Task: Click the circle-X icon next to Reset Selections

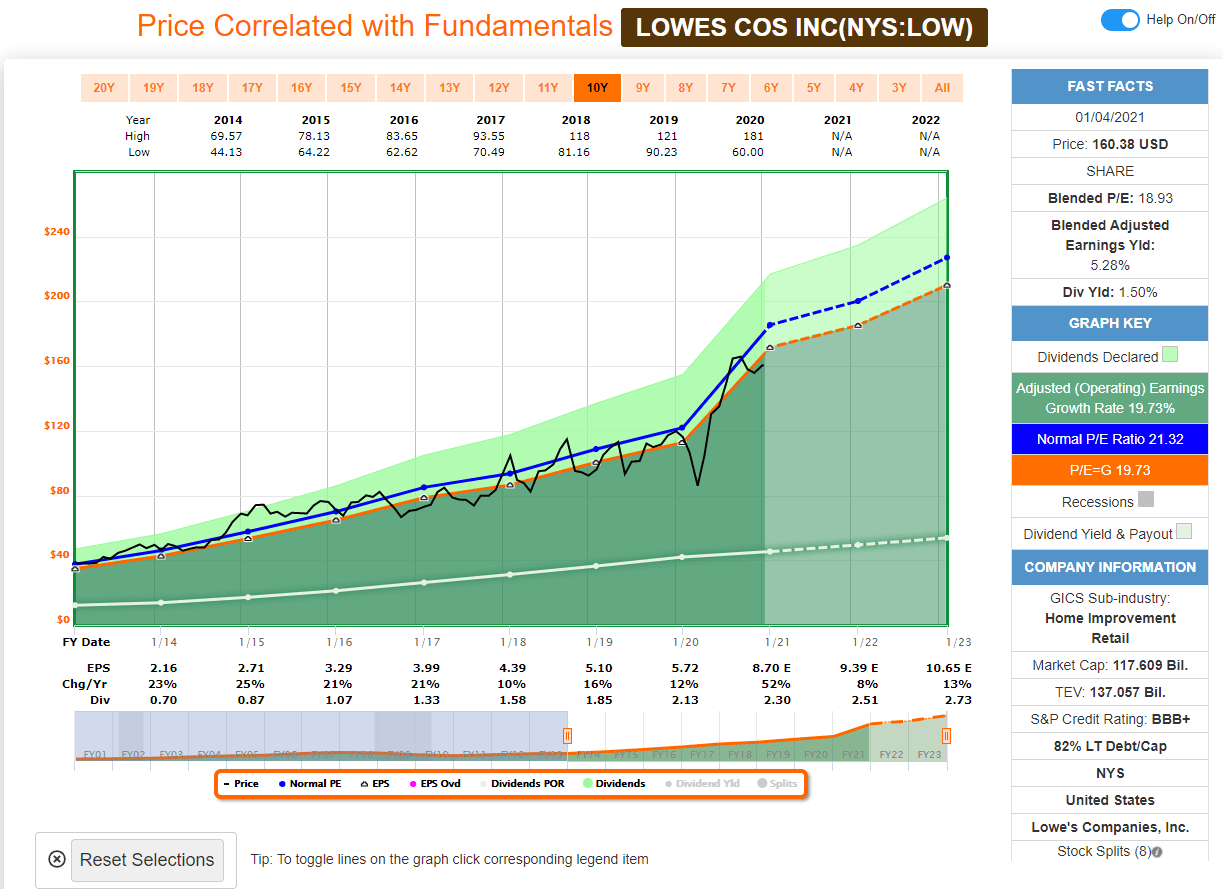Action: [x=57, y=860]
